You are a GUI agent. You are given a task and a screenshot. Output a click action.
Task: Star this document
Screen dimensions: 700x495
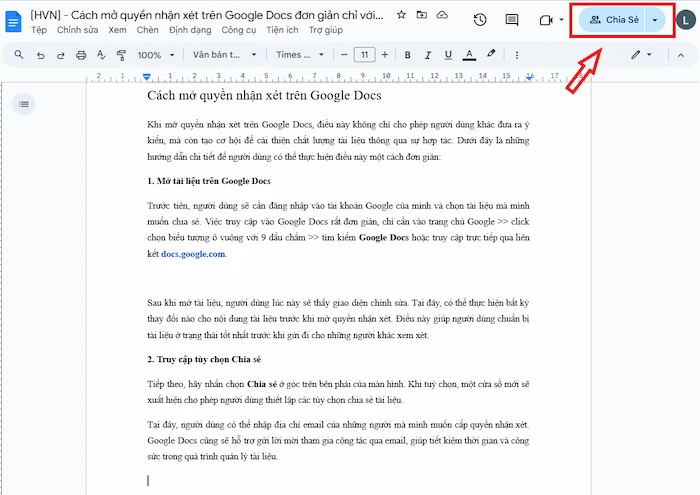point(401,16)
